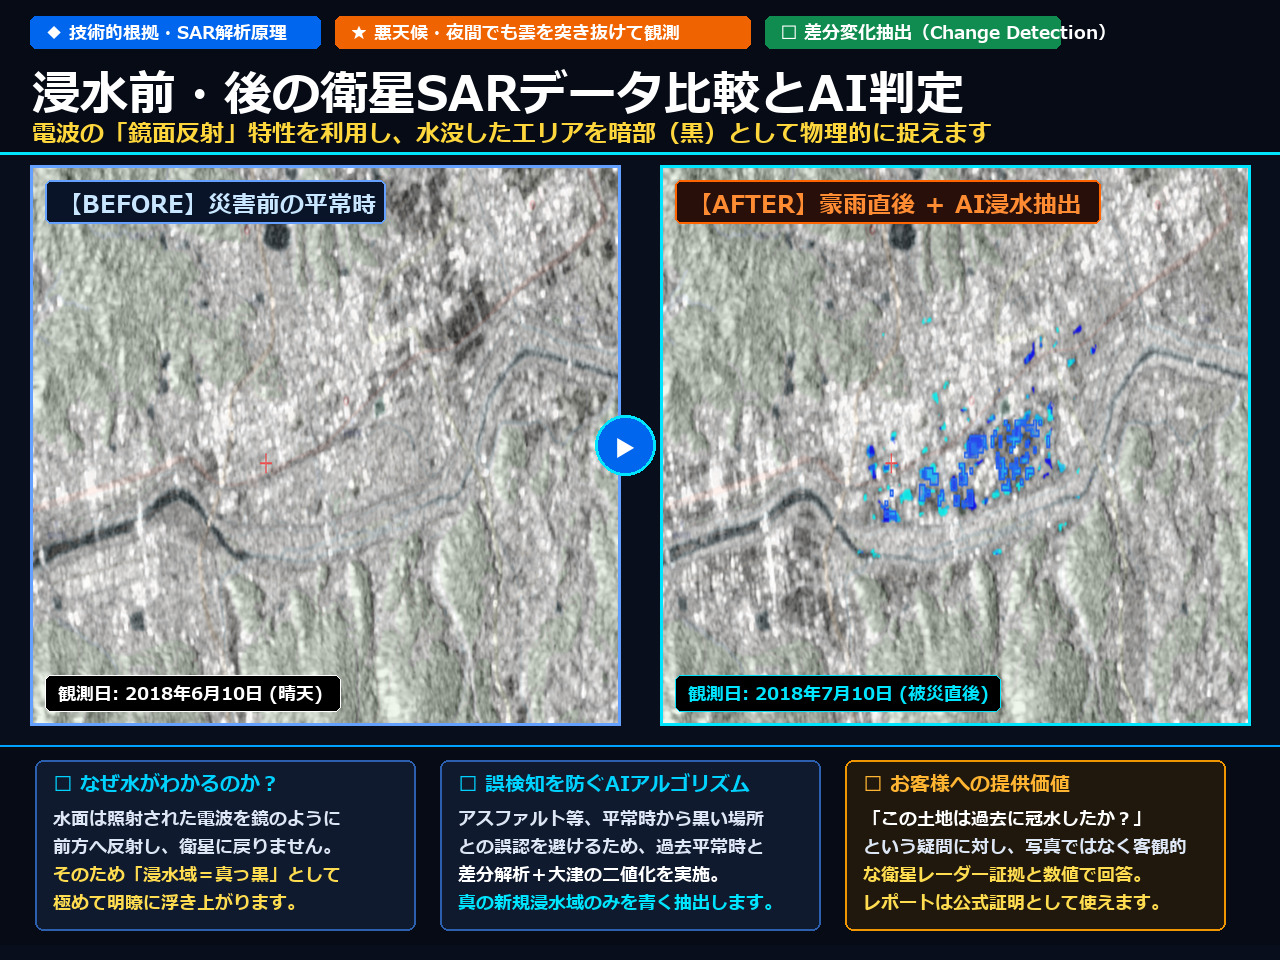Click the red crosshair marker in BEFORE image
This screenshot has width=1280, height=960.
[265, 463]
